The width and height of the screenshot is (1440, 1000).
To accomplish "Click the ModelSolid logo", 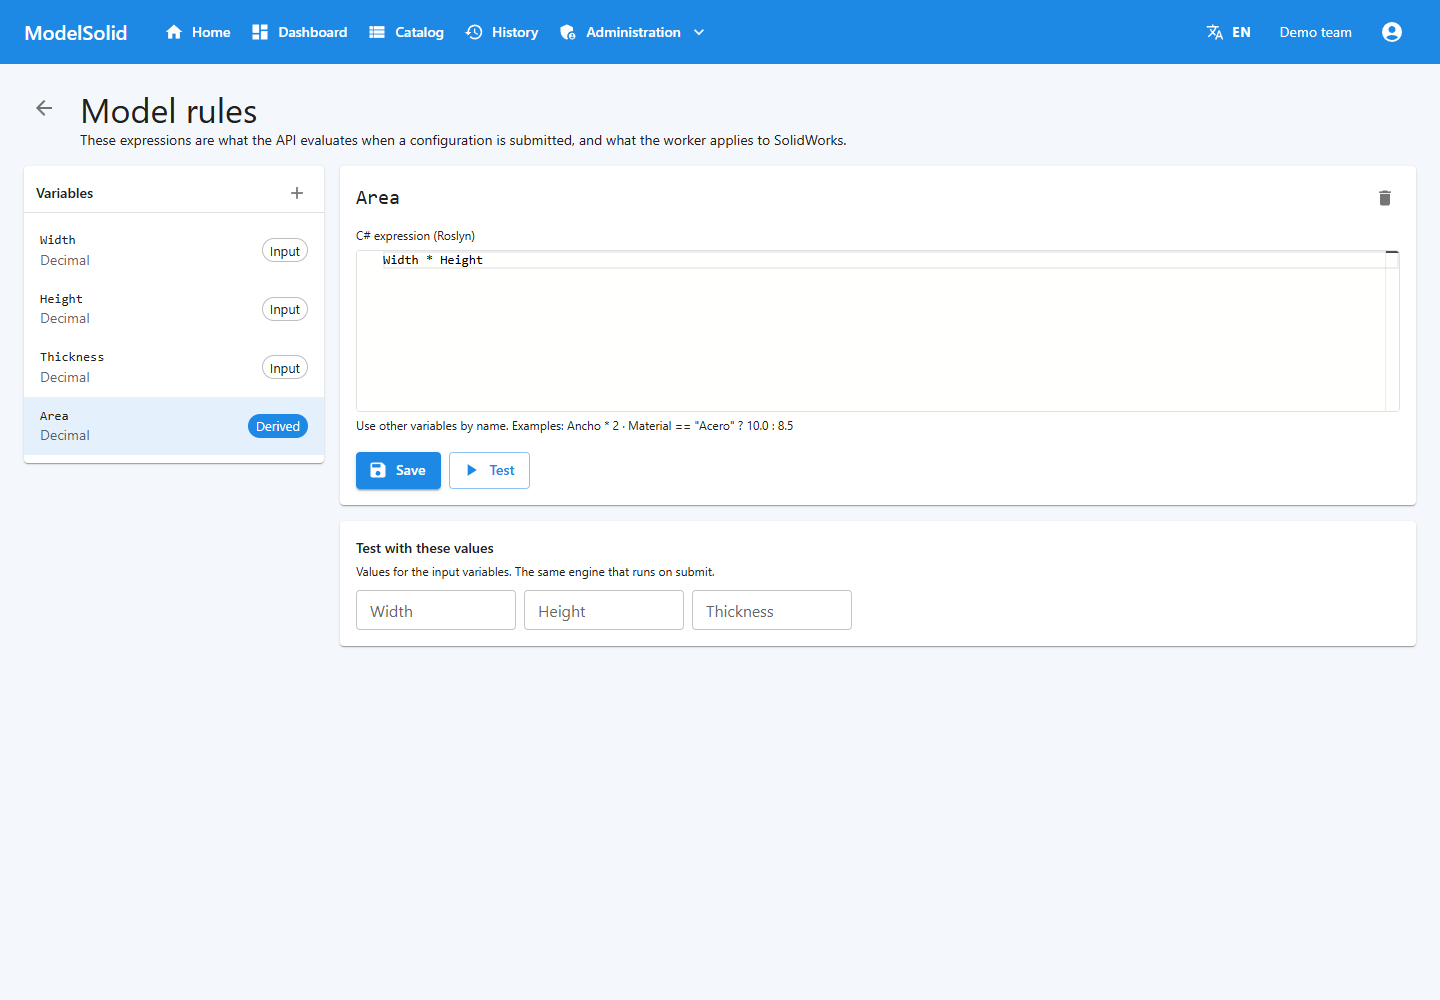I will pos(76,32).
